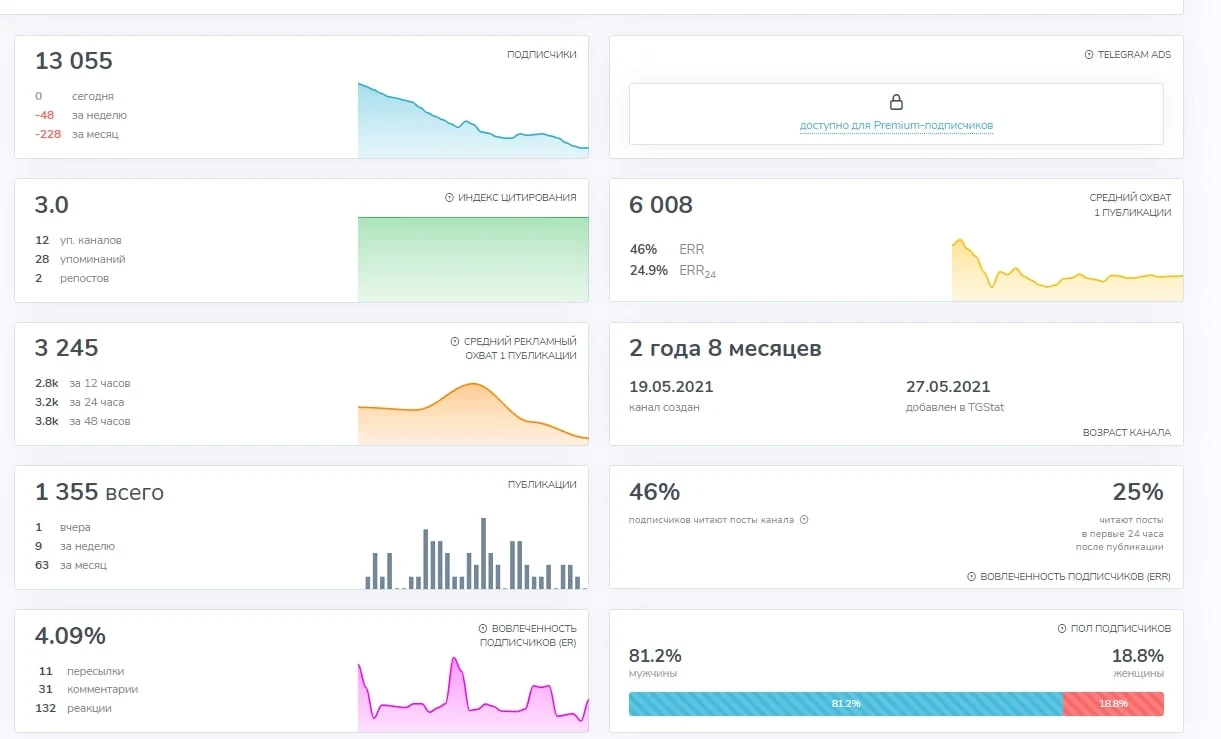Viewport: 1221px width, 739px height.
Task: Click channel age '2 года 8 месяцев'
Action: pyautogui.click(x=725, y=349)
